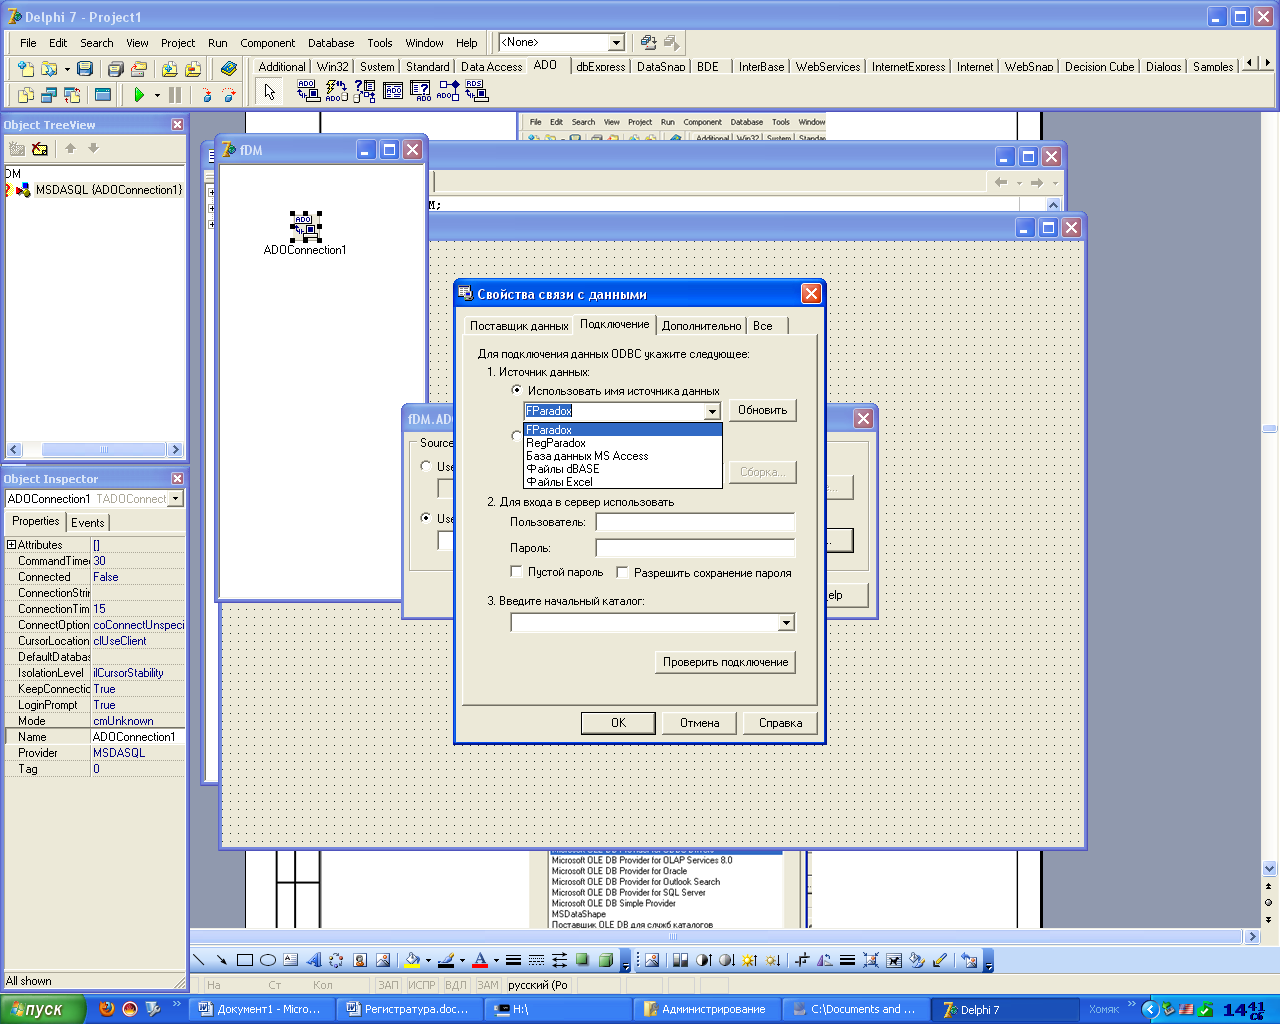Viewport: 1280px width, 1024px height.
Task: Click the Save All toolbar icon
Action: click(115, 69)
